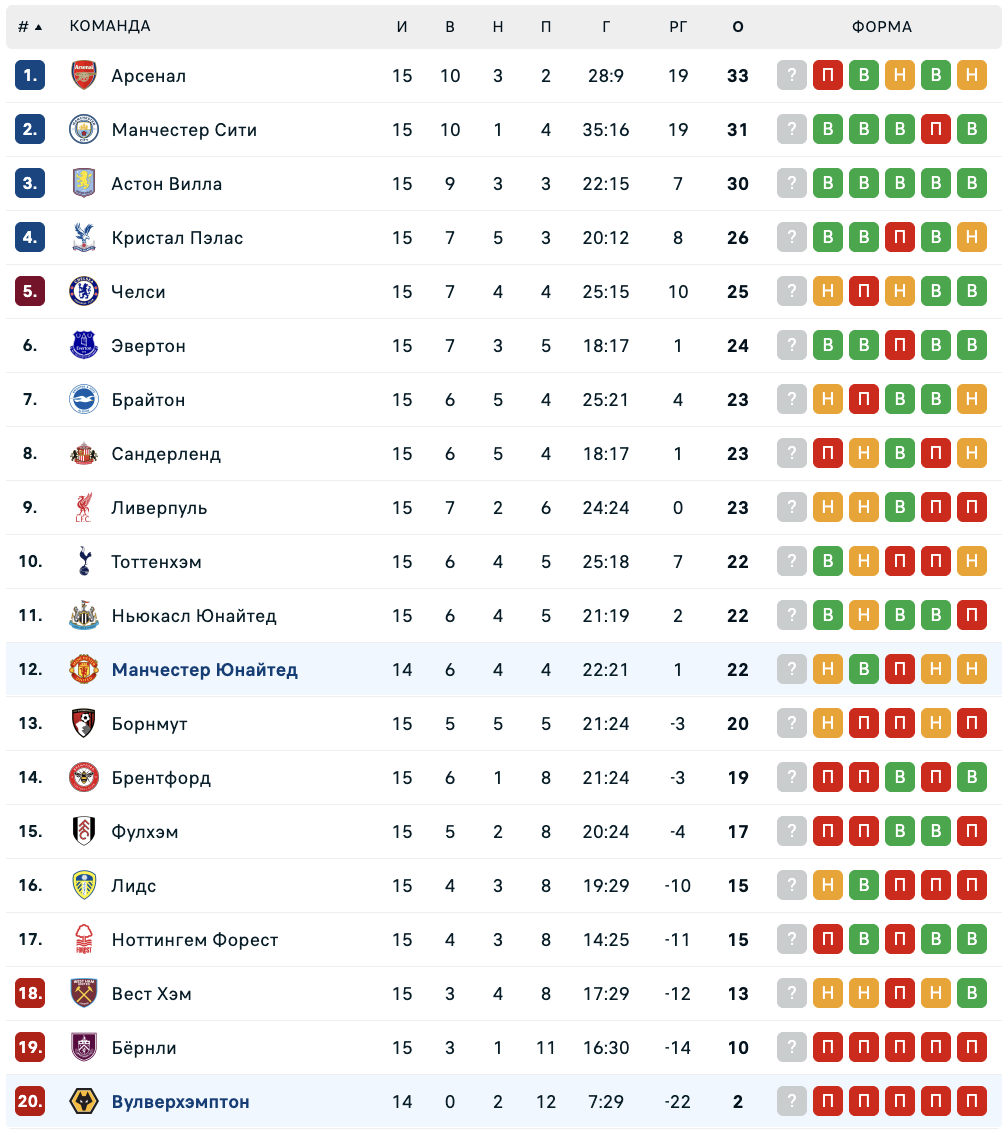
Task: Click the Chelsea club crest icon
Action: click(84, 292)
